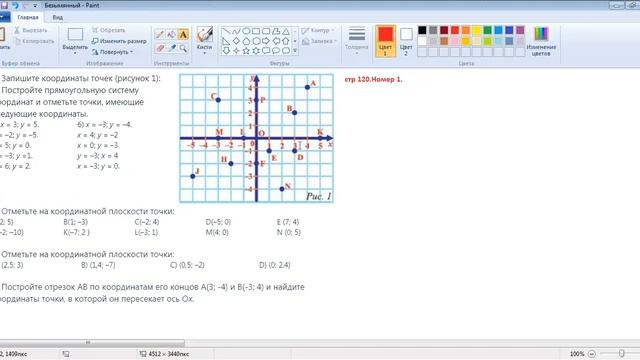Pick the purple palette color
Image resolution: width=640 pixels, height=360 pixels.
coord(520,30)
